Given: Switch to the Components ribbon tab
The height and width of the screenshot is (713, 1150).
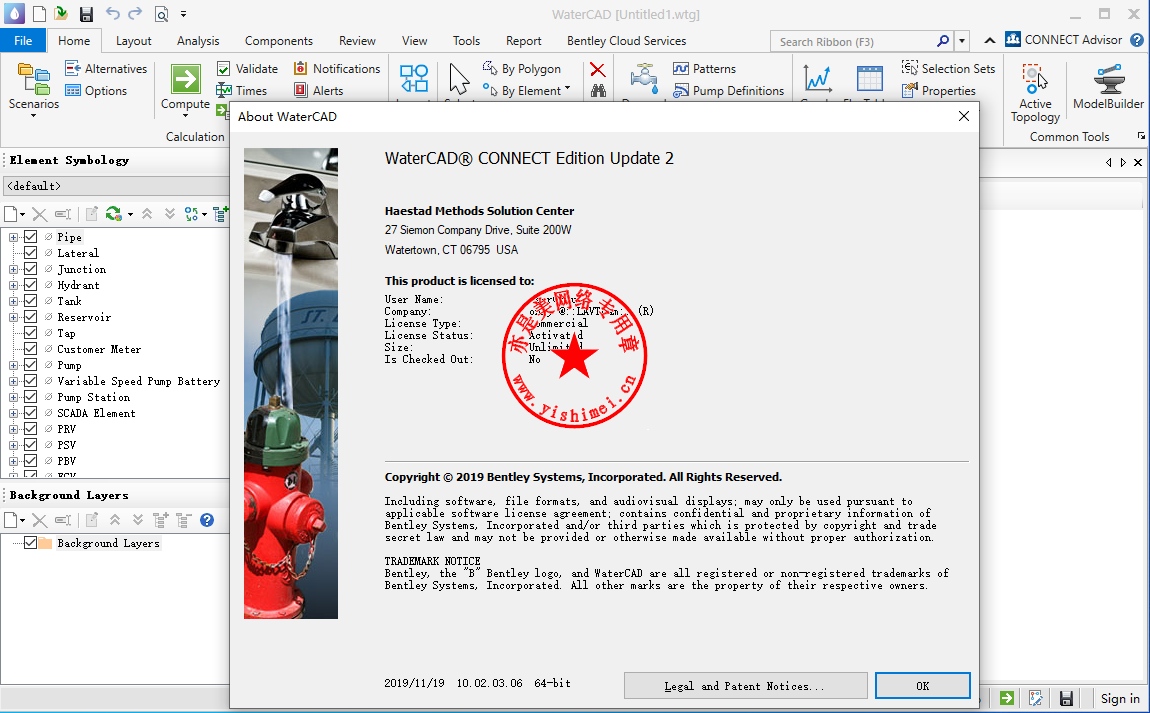Looking at the screenshot, I should point(279,41).
